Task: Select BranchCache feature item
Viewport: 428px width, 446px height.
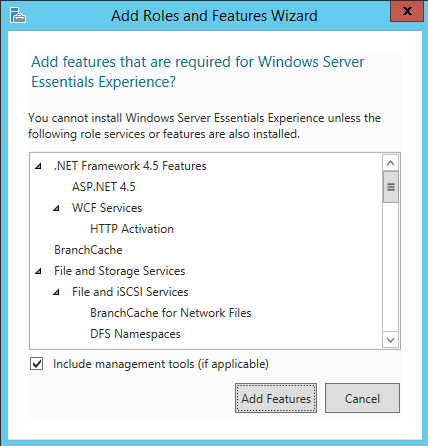Action: coord(88,250)
